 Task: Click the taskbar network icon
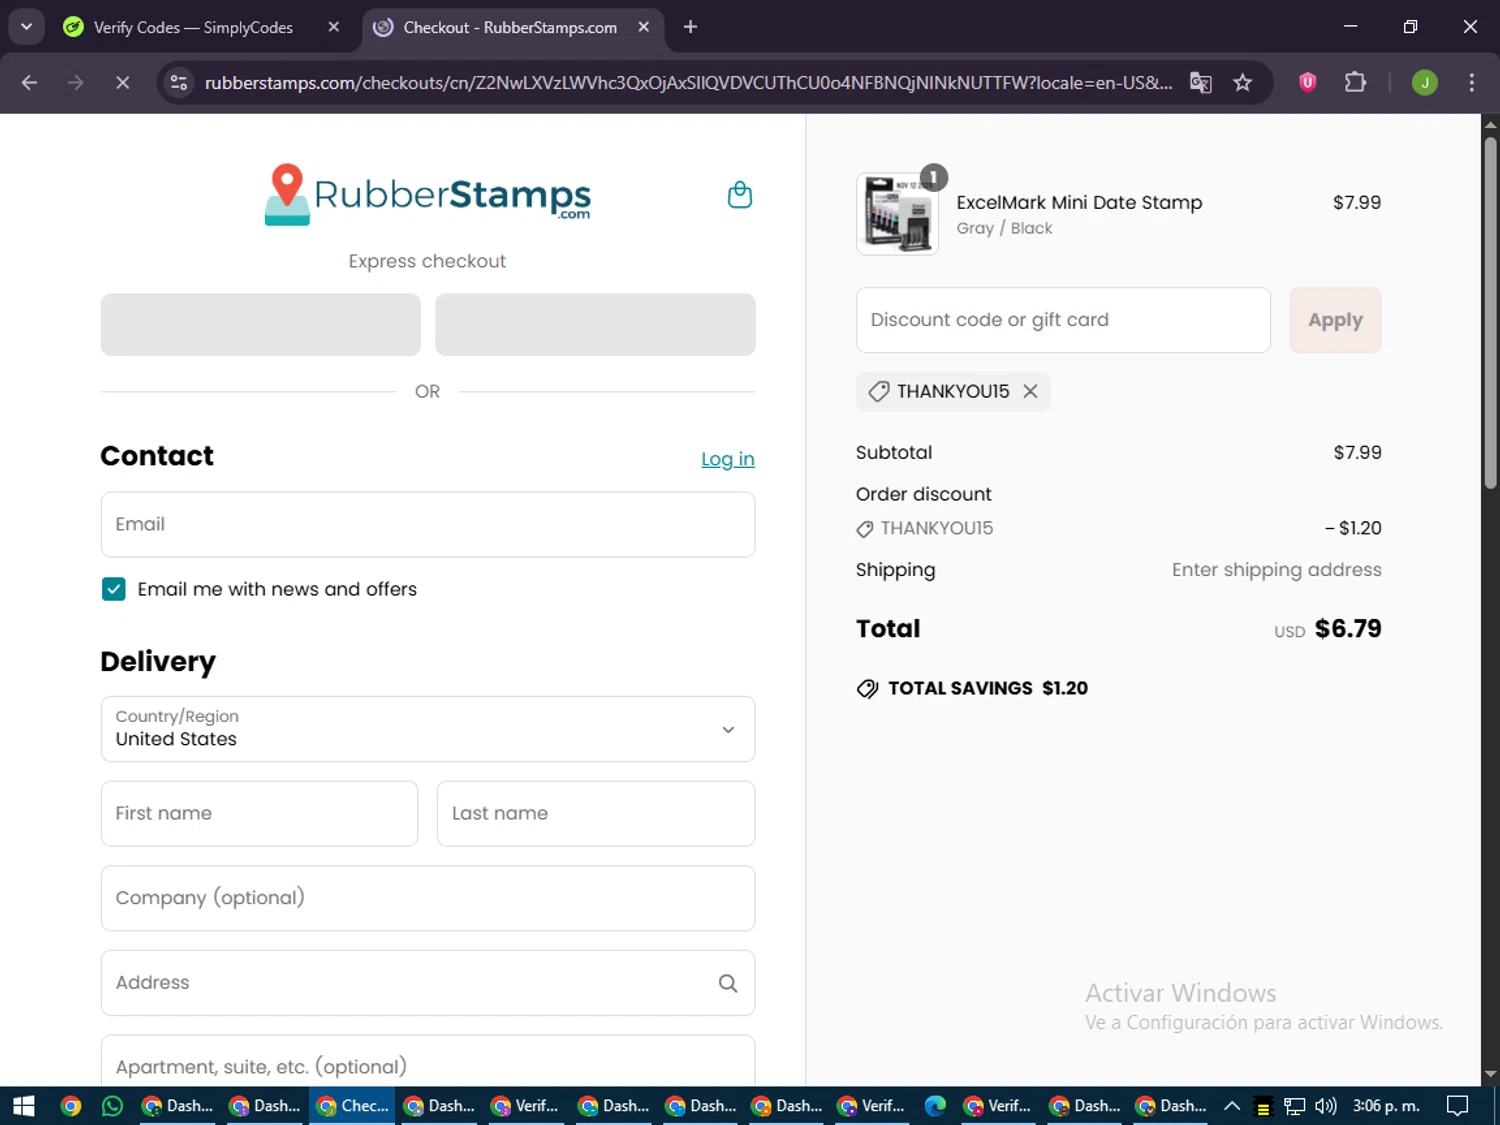(1295, 1106)
